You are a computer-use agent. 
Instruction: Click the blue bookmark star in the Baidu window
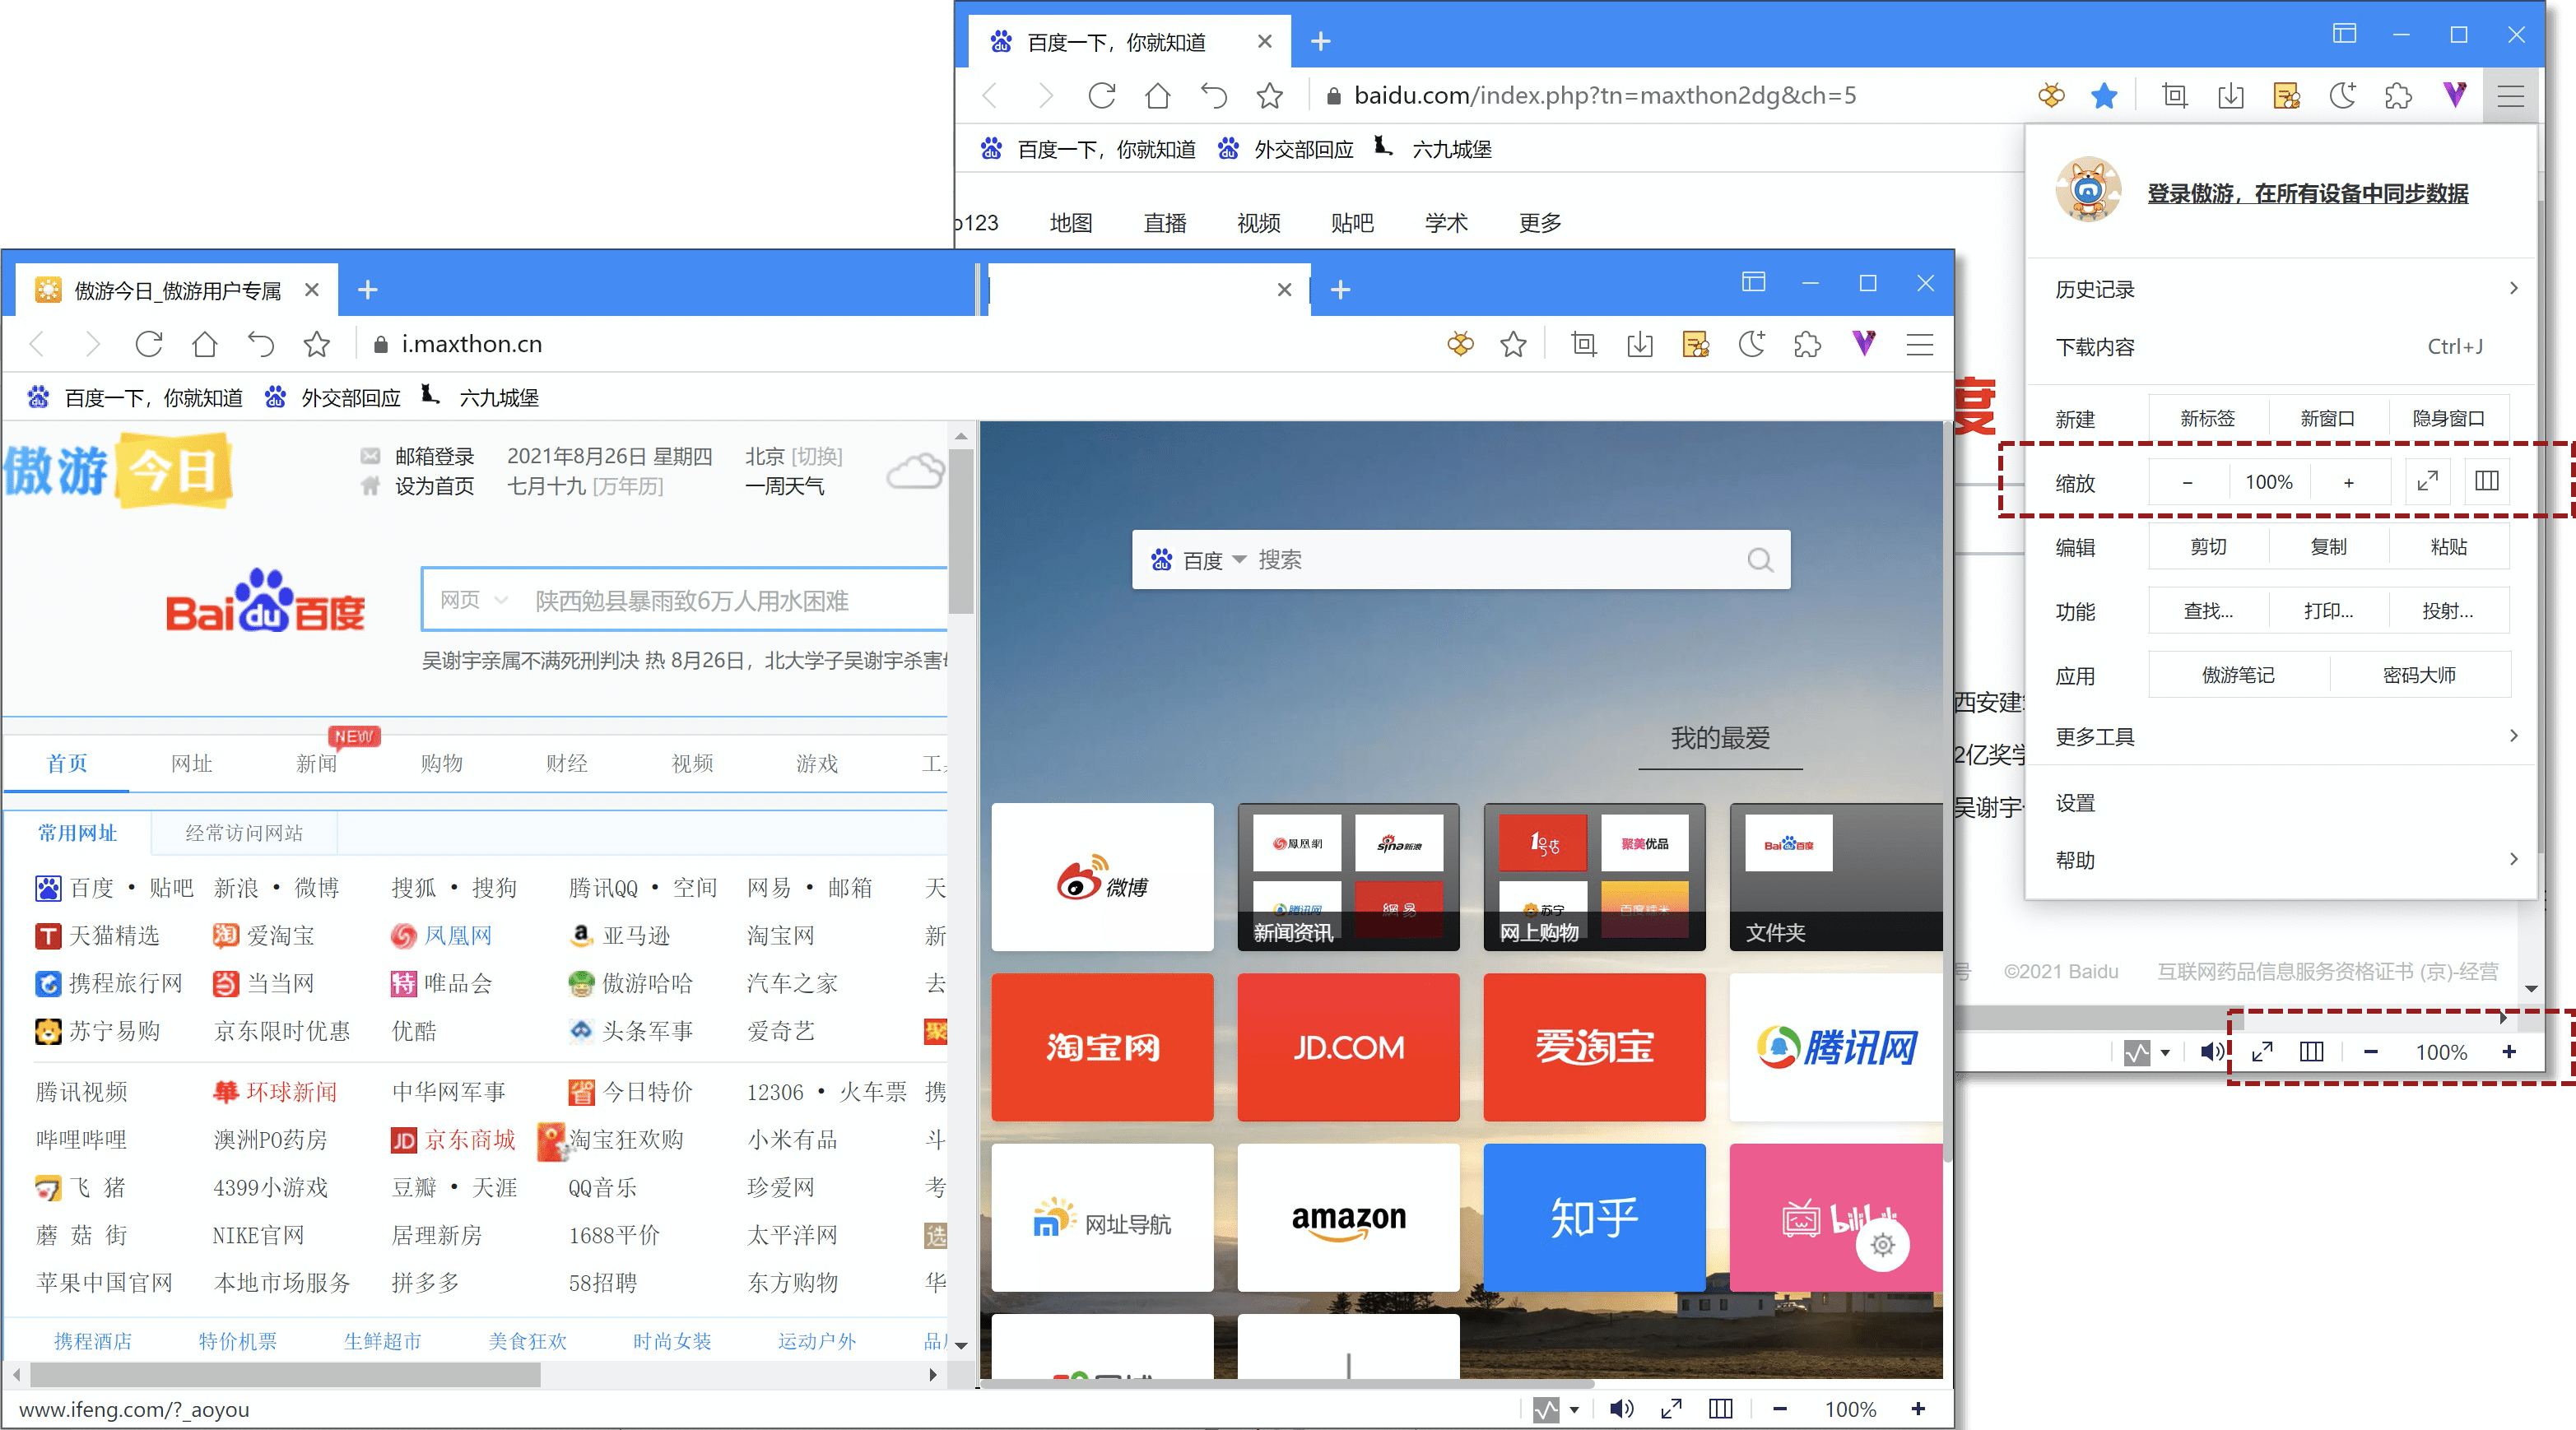[x=2104, y=96]
